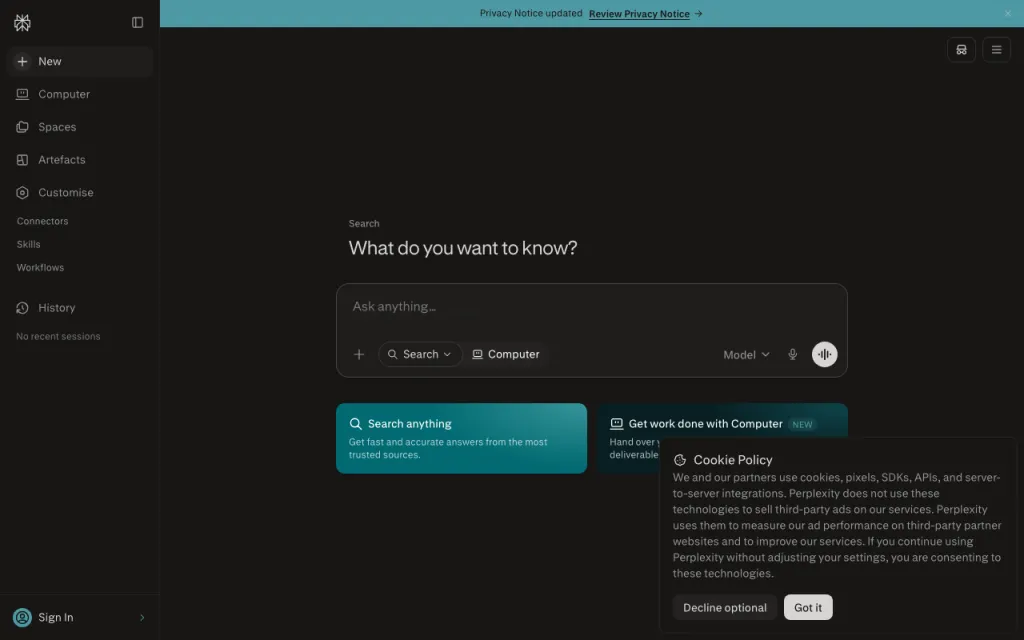The width and height of the screenshot is (1024, 640).
Task: Click the Computer monitor icon in the sidebar
Action: [x=22, y=94]
